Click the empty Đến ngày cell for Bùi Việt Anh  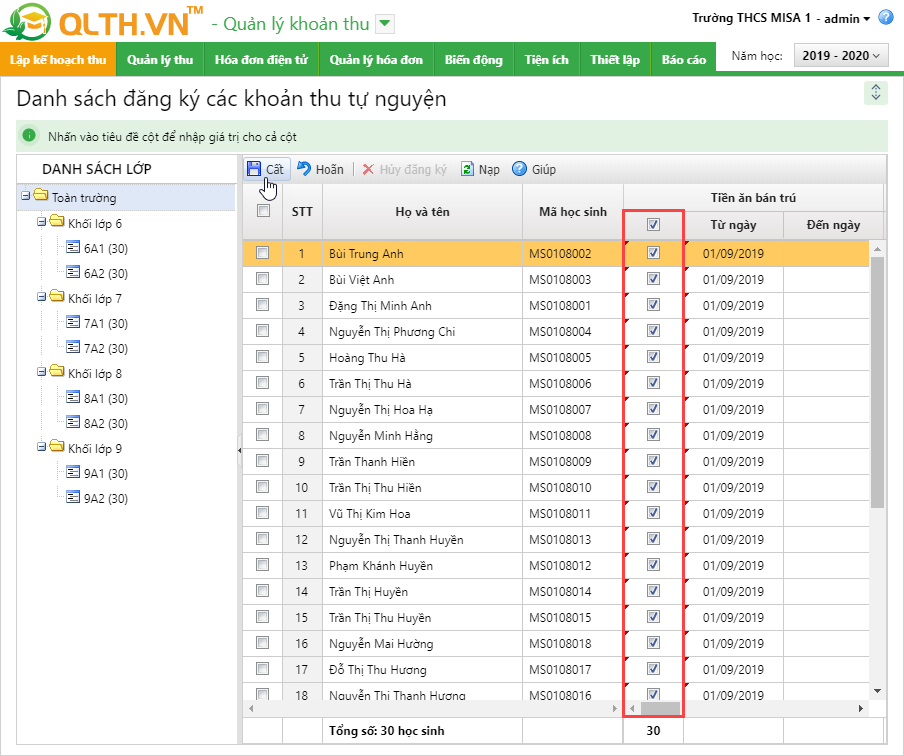pyautogui.click(x=827, y=279)
